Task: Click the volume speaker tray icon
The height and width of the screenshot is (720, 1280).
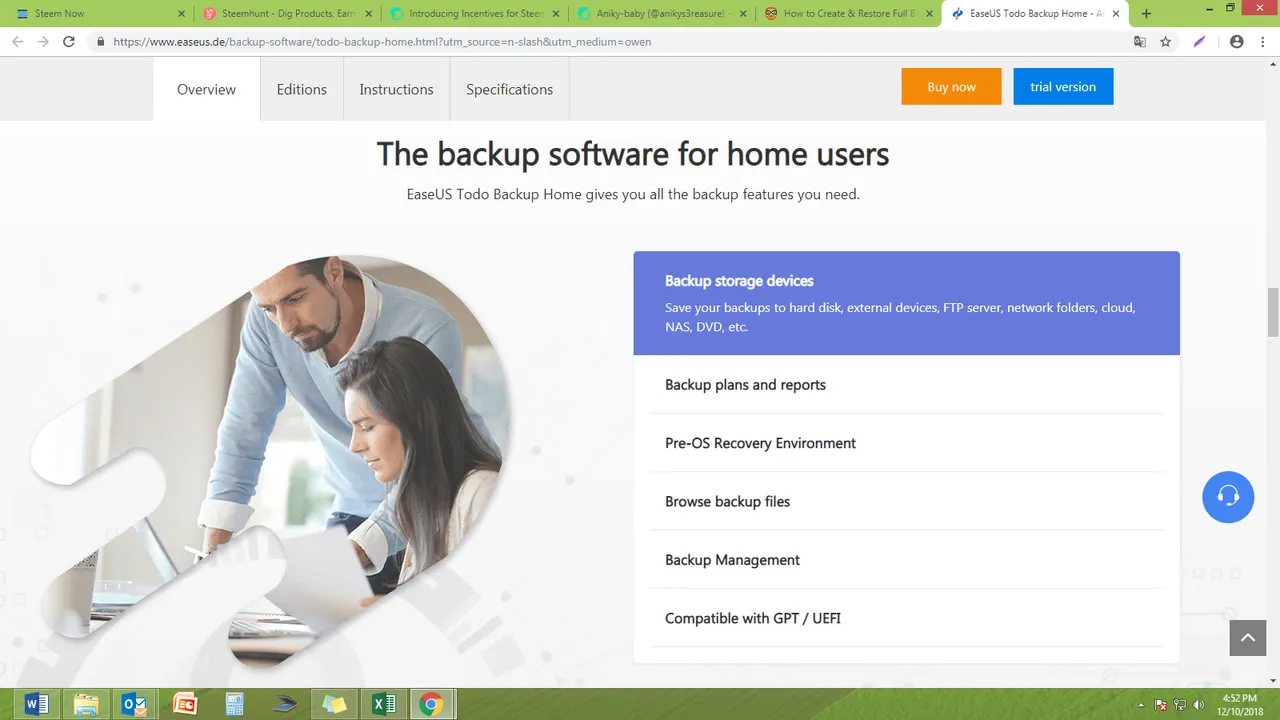Action: tap(1198, 705)
